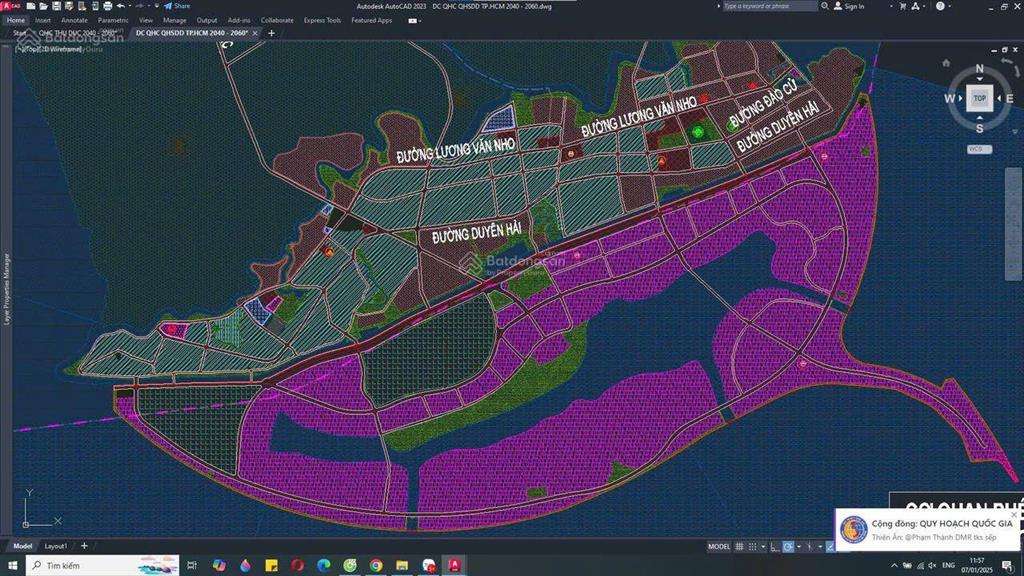Open File Explorer from the taskbar
The image size is (1024, 576).
point(402,565)
